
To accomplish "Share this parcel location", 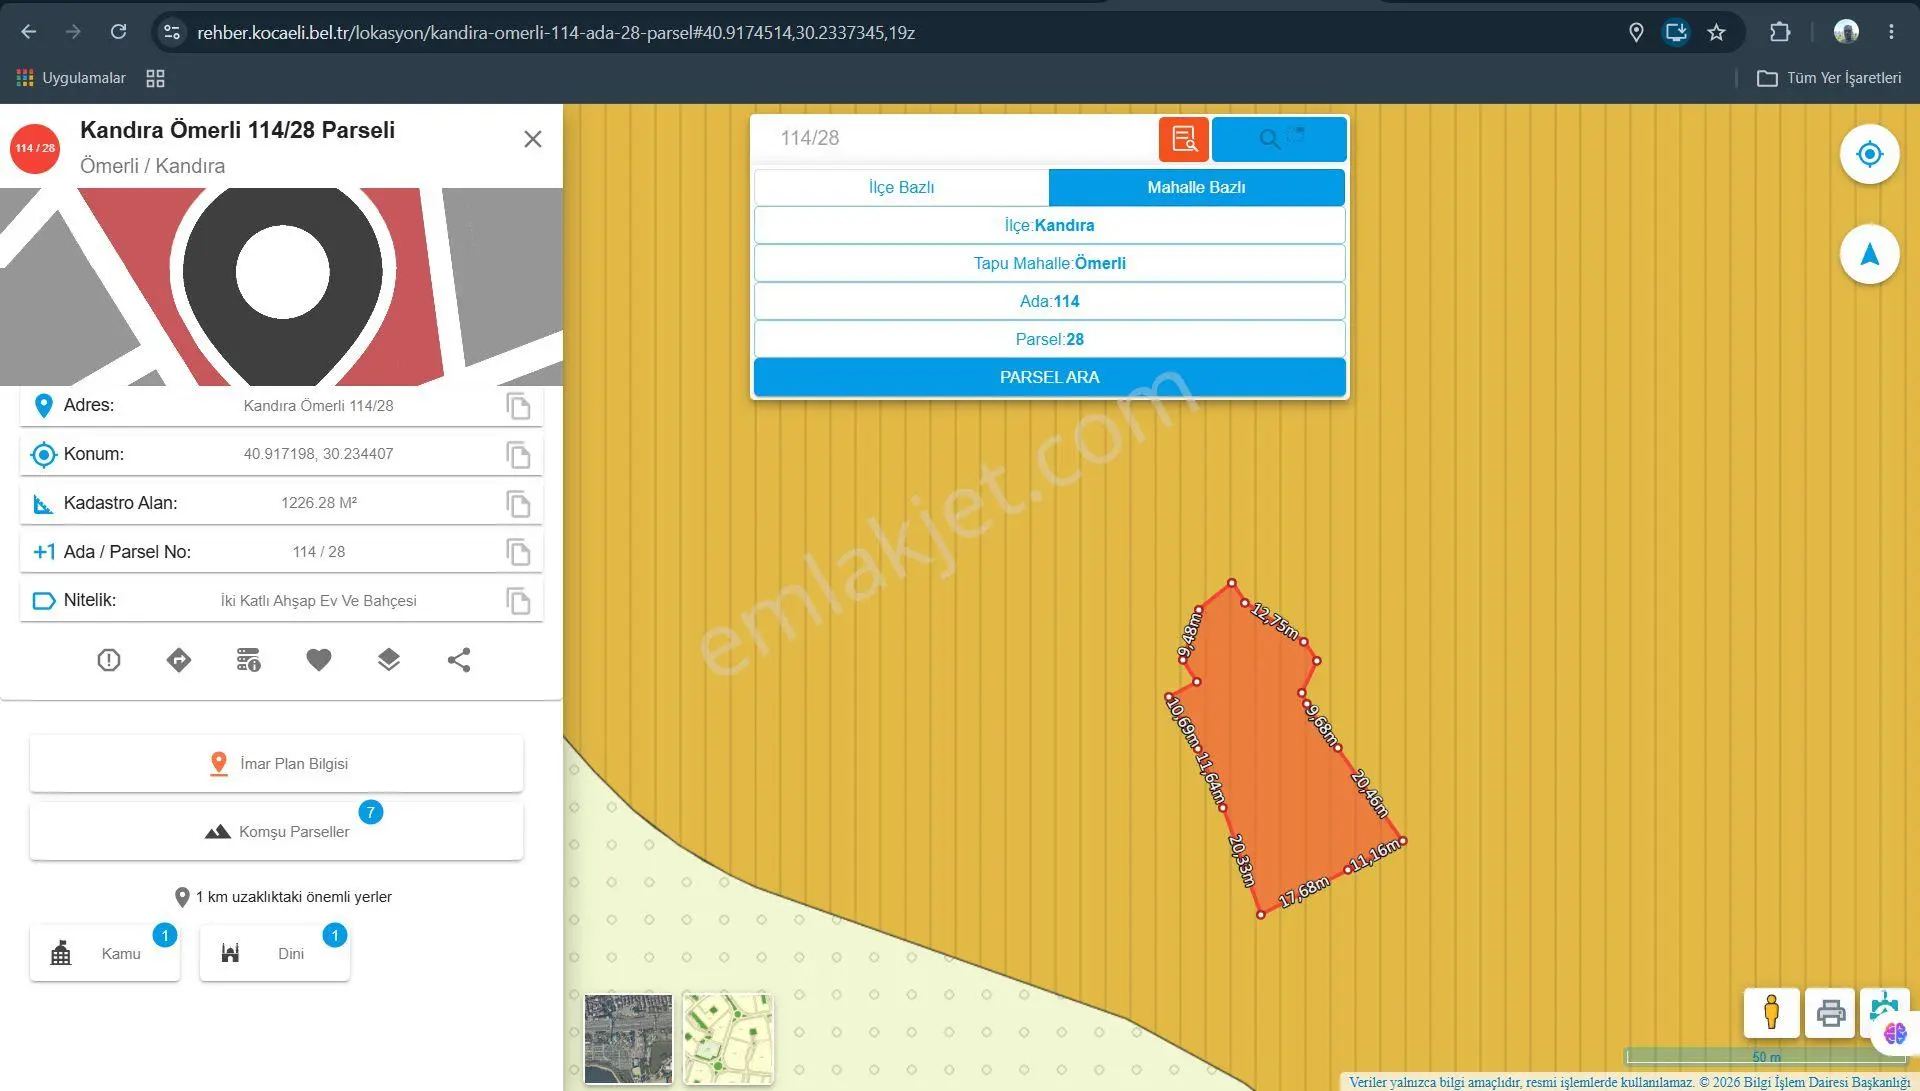I will click(x=459, y=660).
